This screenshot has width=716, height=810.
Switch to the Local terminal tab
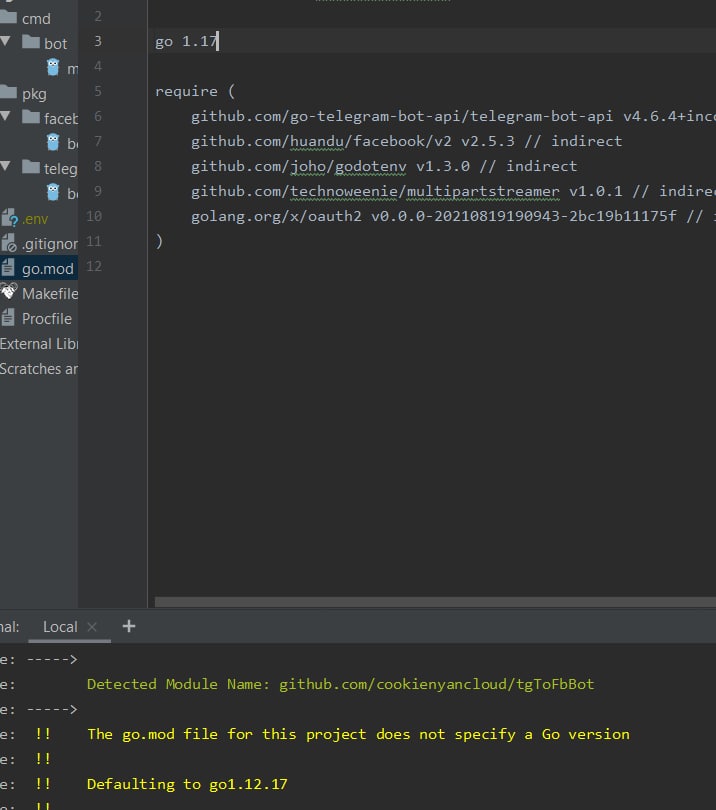[60, 627]
